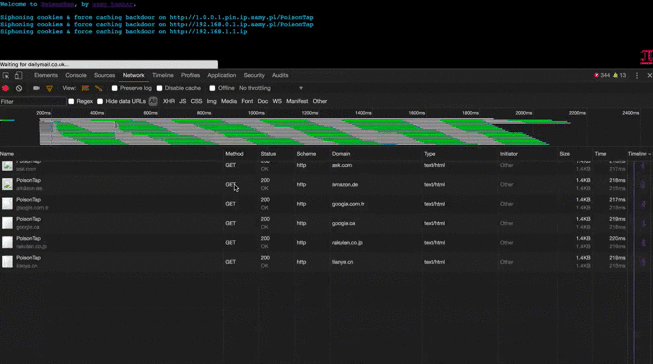Clear the network log icon
Viewport: 653px width, 364px height.
(x=19, y=88)
